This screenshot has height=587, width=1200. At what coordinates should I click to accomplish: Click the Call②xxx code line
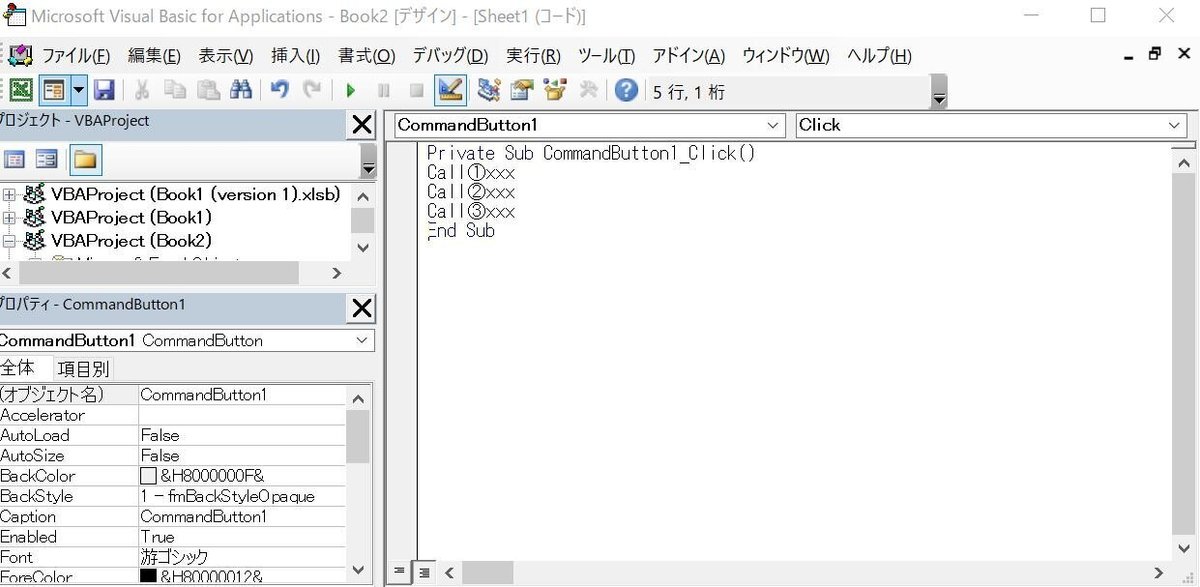(x=471, y=192)
